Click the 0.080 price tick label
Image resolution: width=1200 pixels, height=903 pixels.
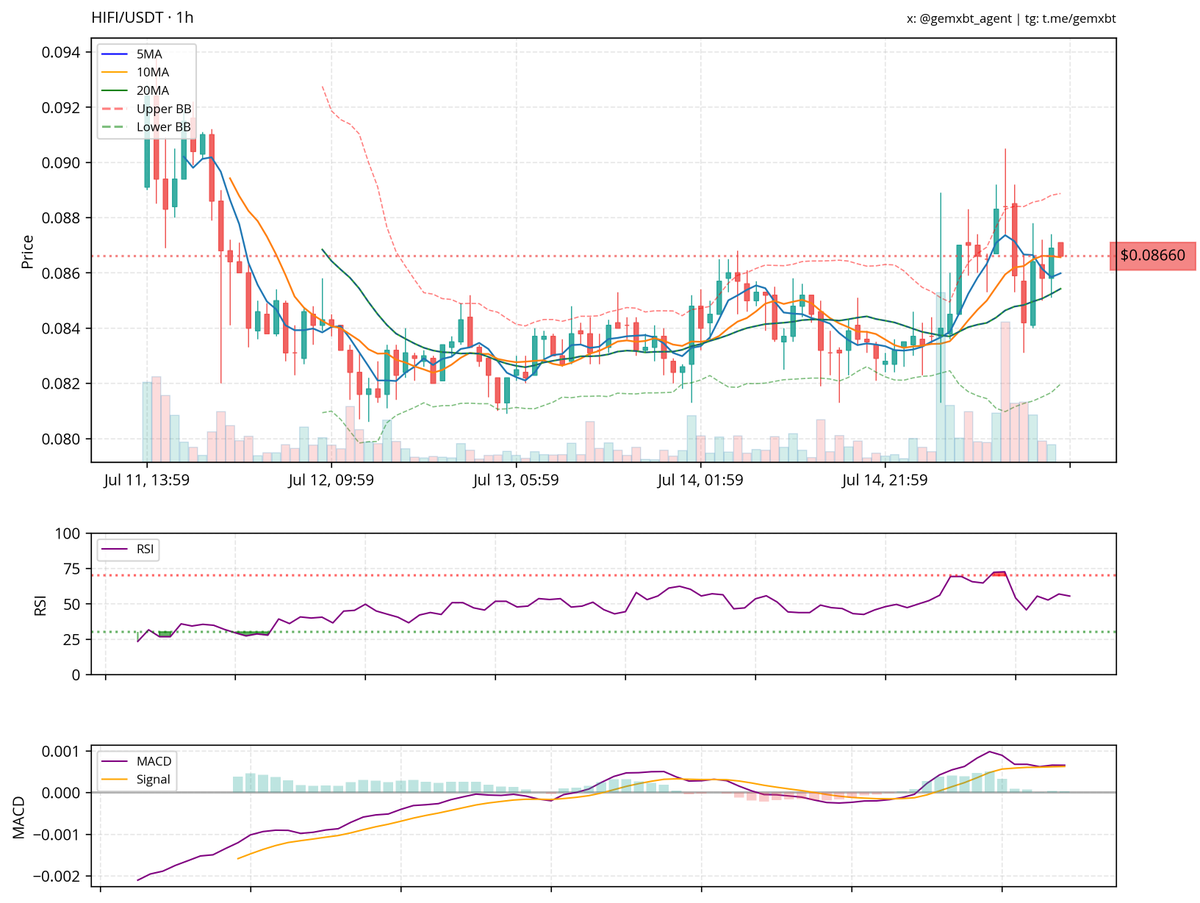click(x=61, y=439)
